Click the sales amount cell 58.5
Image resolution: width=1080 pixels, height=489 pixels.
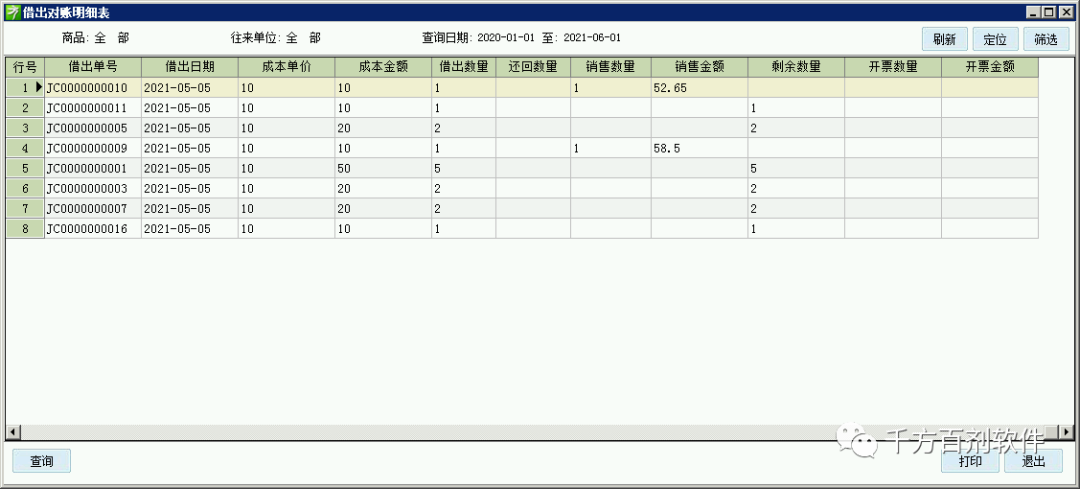[x=699, y=148]
